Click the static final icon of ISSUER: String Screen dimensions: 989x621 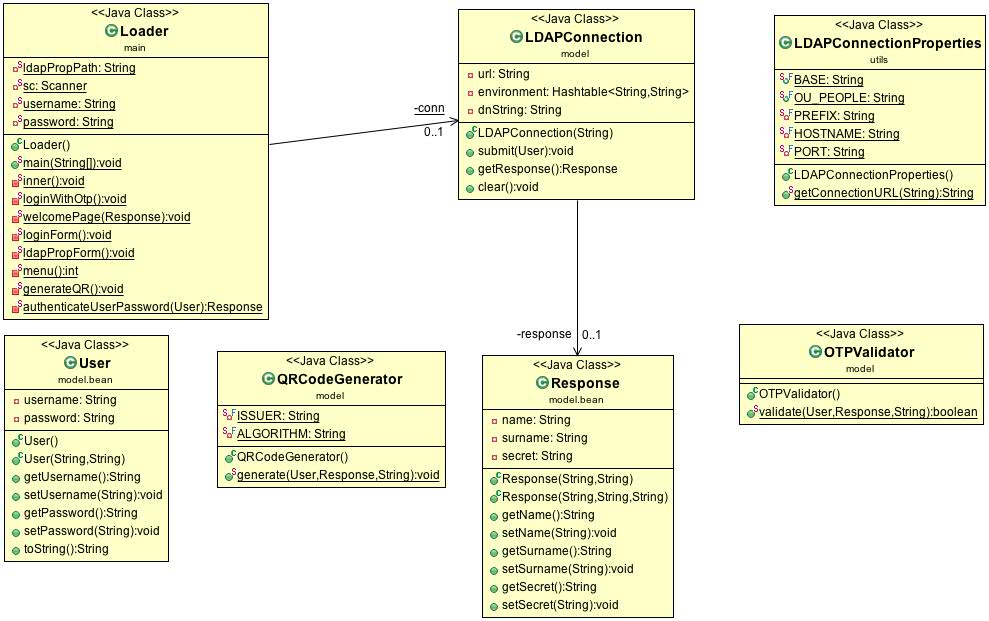229,415
